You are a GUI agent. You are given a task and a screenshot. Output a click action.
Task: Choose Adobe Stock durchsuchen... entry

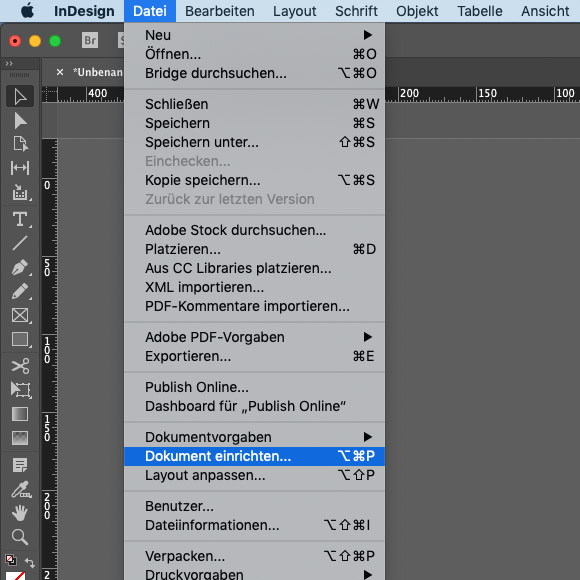(254, 230)
